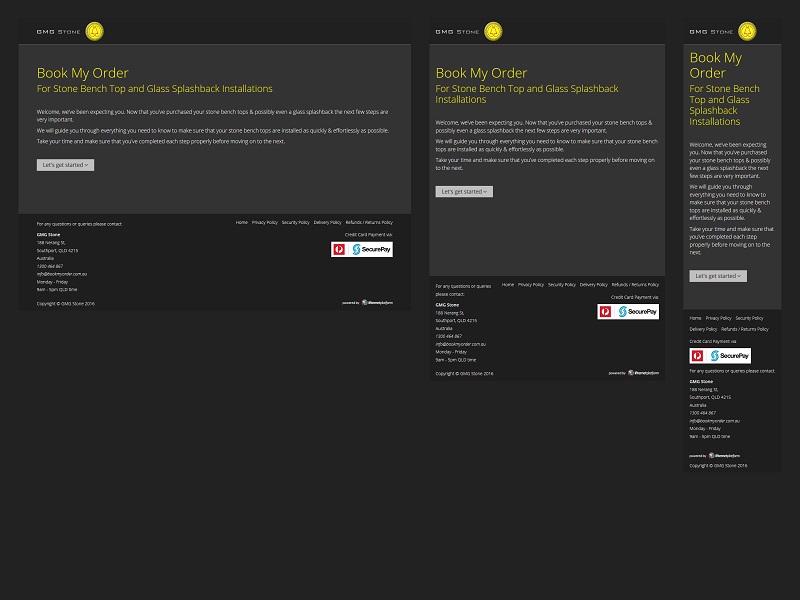
Task: Open Security Policy link in the desktop footer
Action: 295,222
